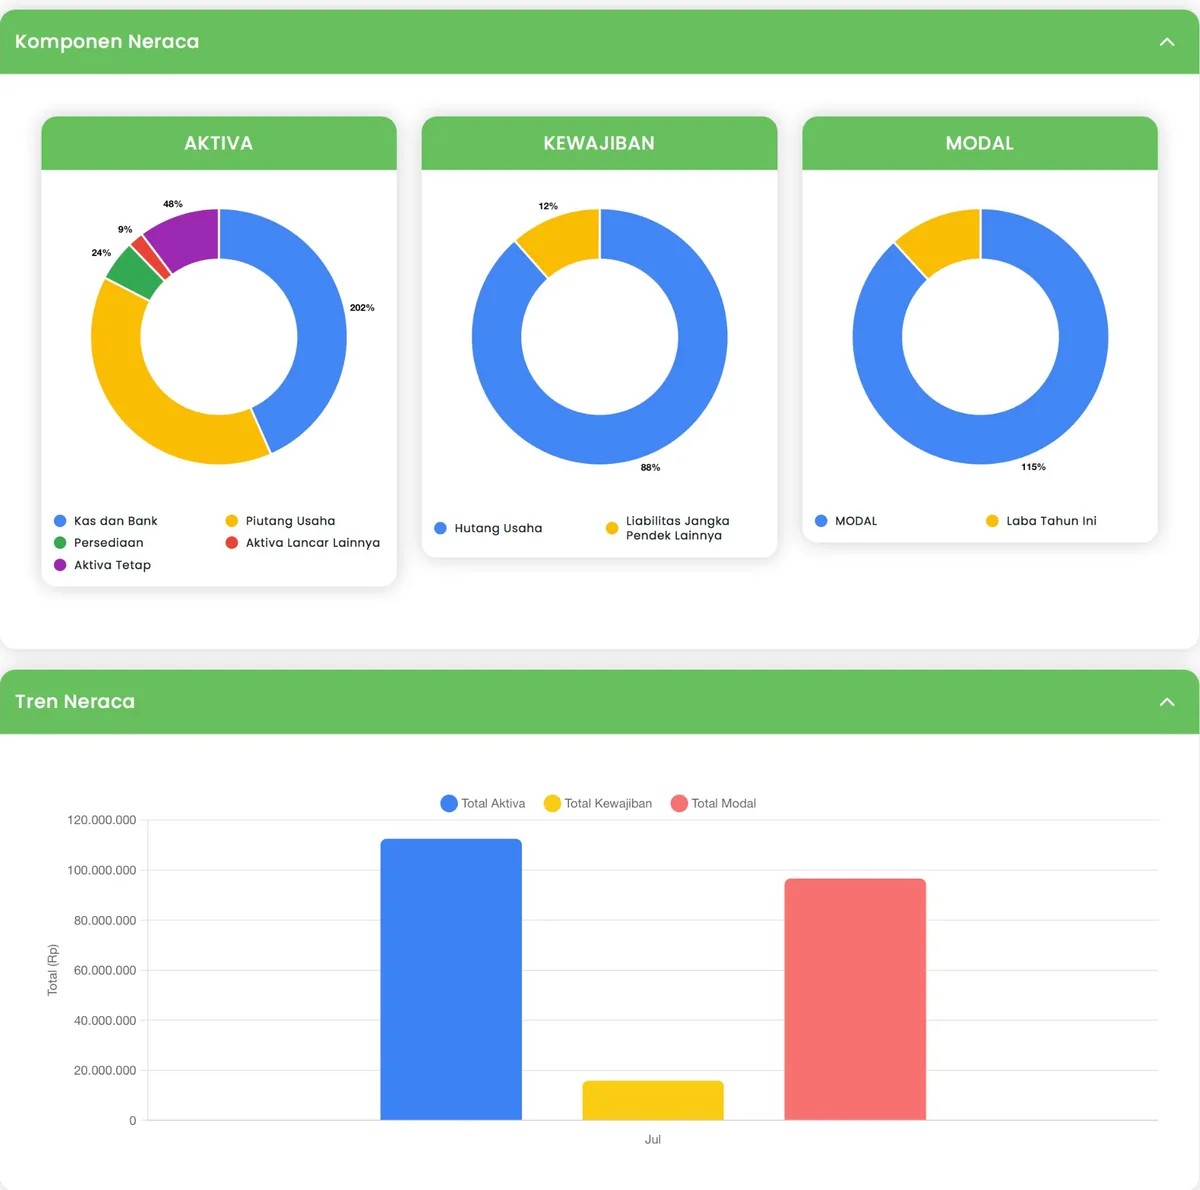Hide Aktiva Lancar Lainnya legend series

pos(302,543)
